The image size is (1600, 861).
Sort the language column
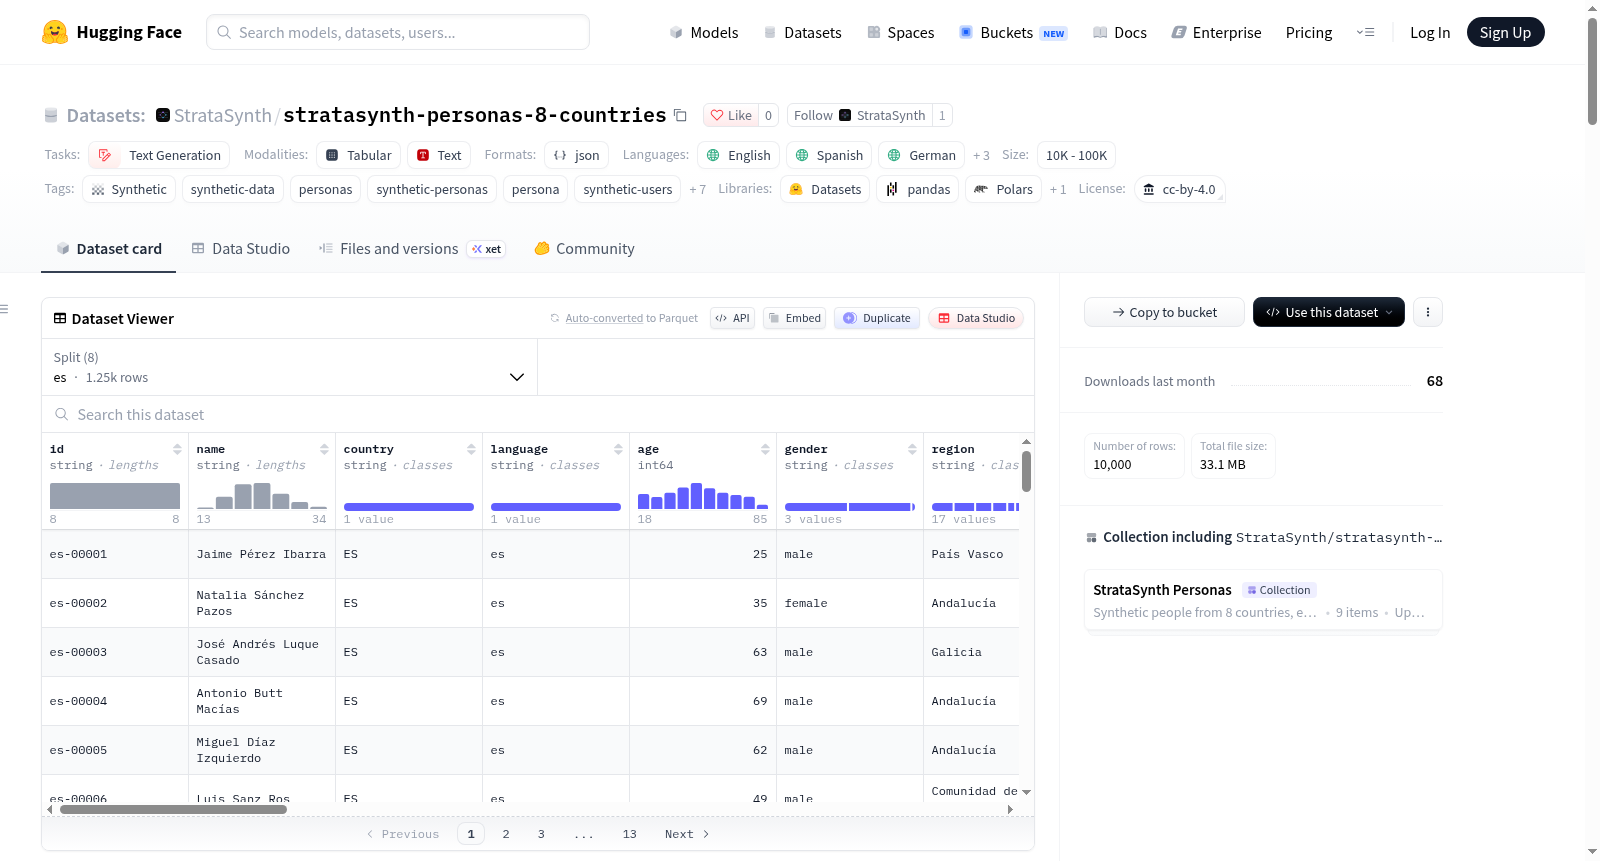(618, 449)
